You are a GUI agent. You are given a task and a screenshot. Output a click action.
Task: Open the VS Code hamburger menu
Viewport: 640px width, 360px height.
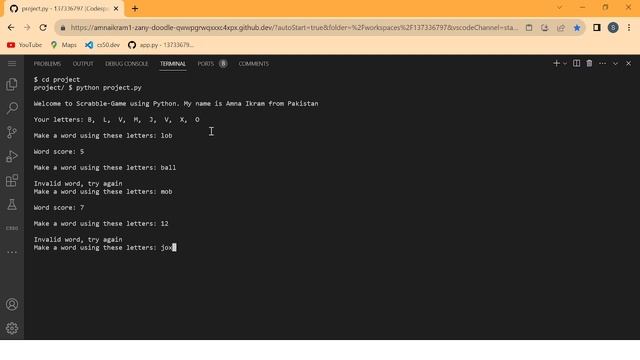pyautogui.click(x=12, y=63)
